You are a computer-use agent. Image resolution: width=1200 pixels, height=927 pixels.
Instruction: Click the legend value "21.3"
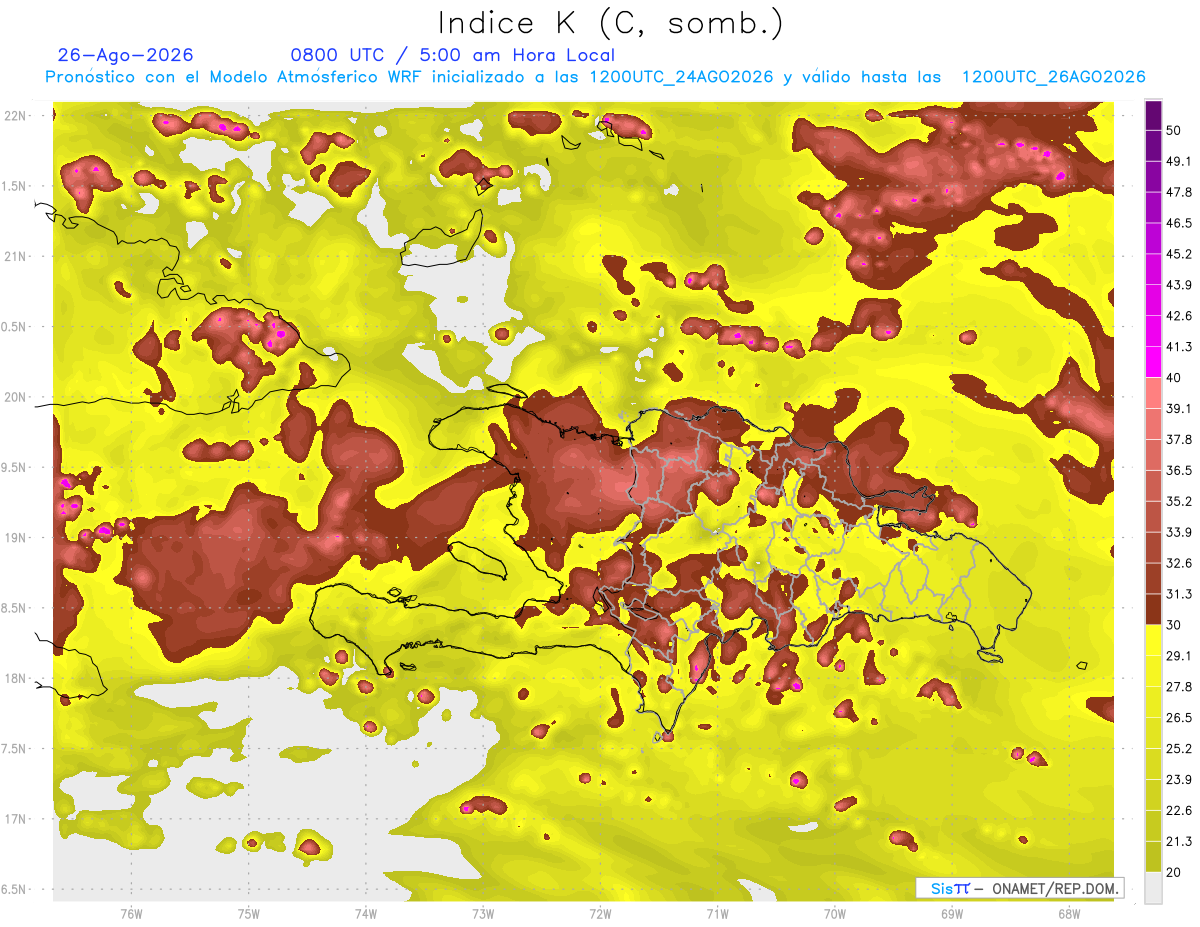(1180, 841)
